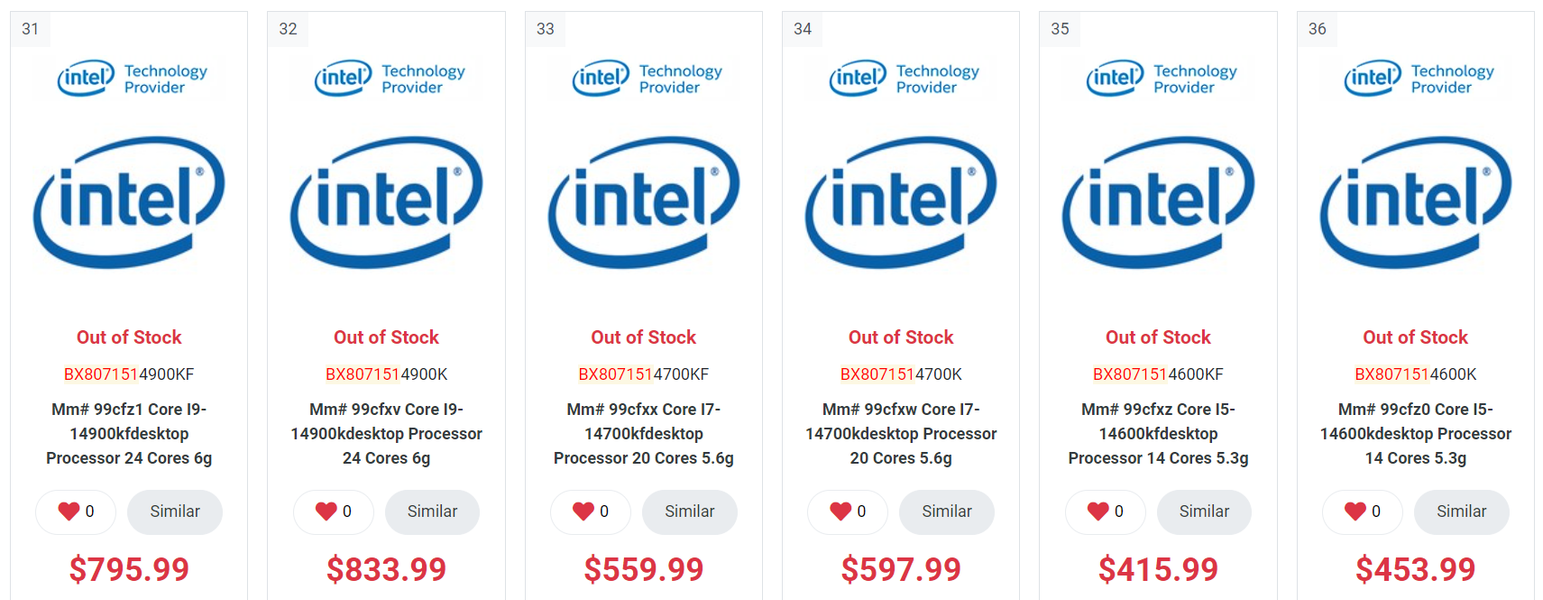Image resolution: width=1543 pixels, height=600 pixels.
Task: Click heart icon for Core i7-14700KF
Action: click(584, 512)
